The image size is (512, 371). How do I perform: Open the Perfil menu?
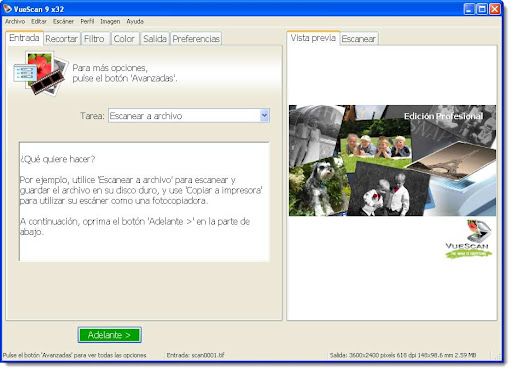pos(87,21)
